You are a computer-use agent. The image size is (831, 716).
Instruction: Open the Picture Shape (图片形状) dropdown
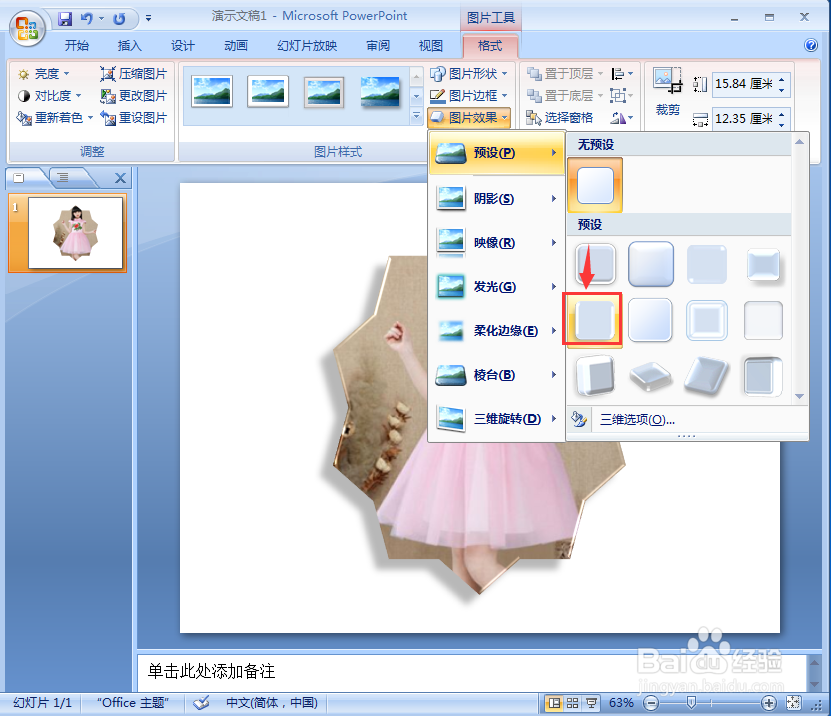[x=468, y=74]
